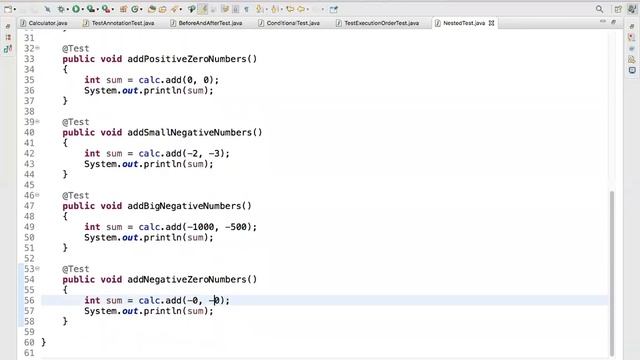This screenshot has height=360, width=640.
Task: Maximize the editor area
Action: point(613,22)
